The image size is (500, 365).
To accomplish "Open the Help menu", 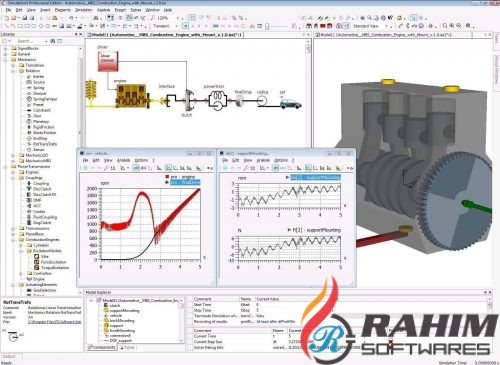I will click(168, 10).
